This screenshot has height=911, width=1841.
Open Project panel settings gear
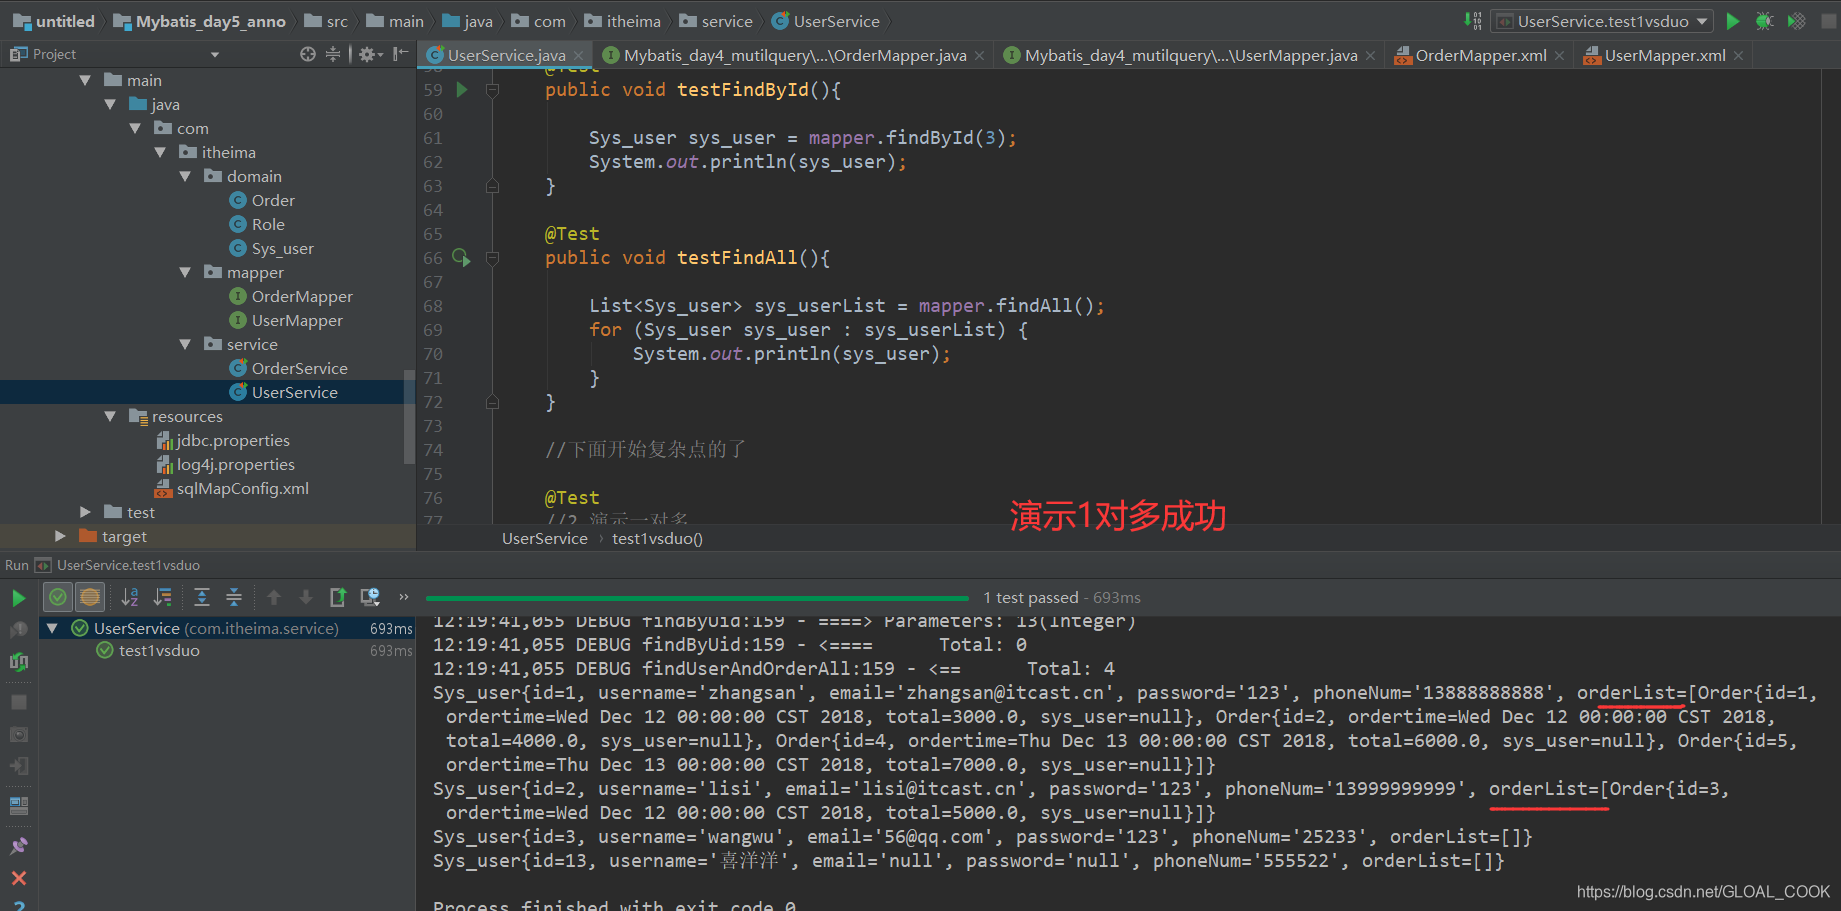click(369, 54)
